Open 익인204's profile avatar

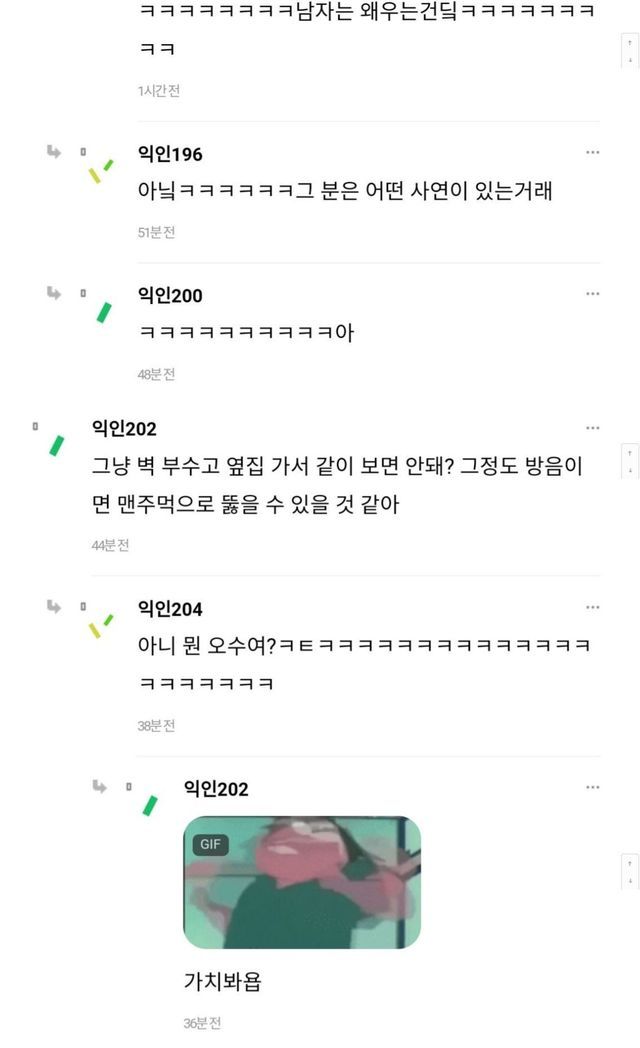coord(102,626)
